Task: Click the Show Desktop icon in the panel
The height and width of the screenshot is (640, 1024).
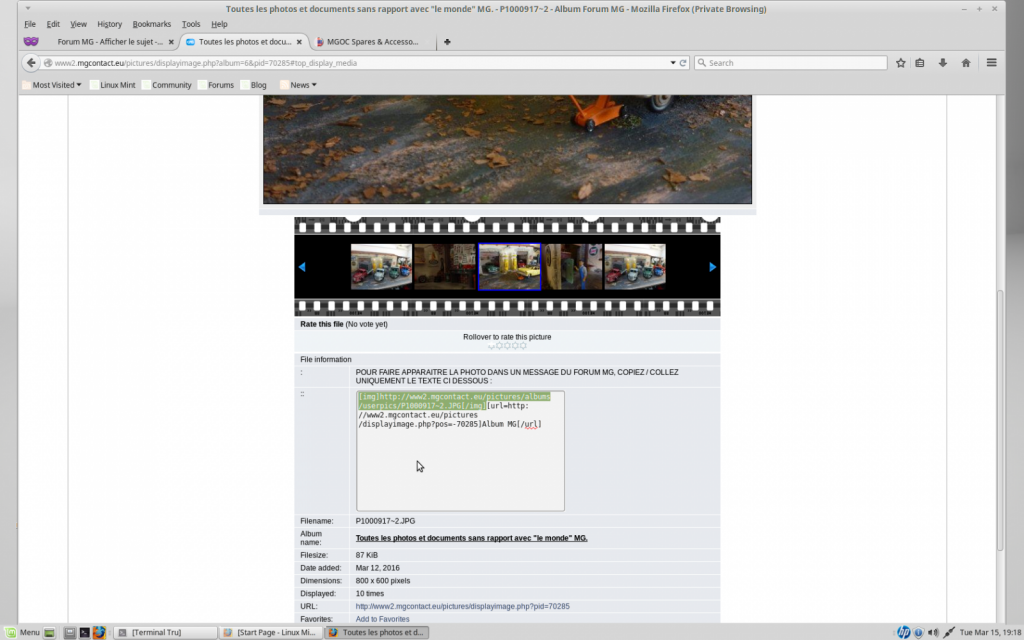Action: point(50,632)
